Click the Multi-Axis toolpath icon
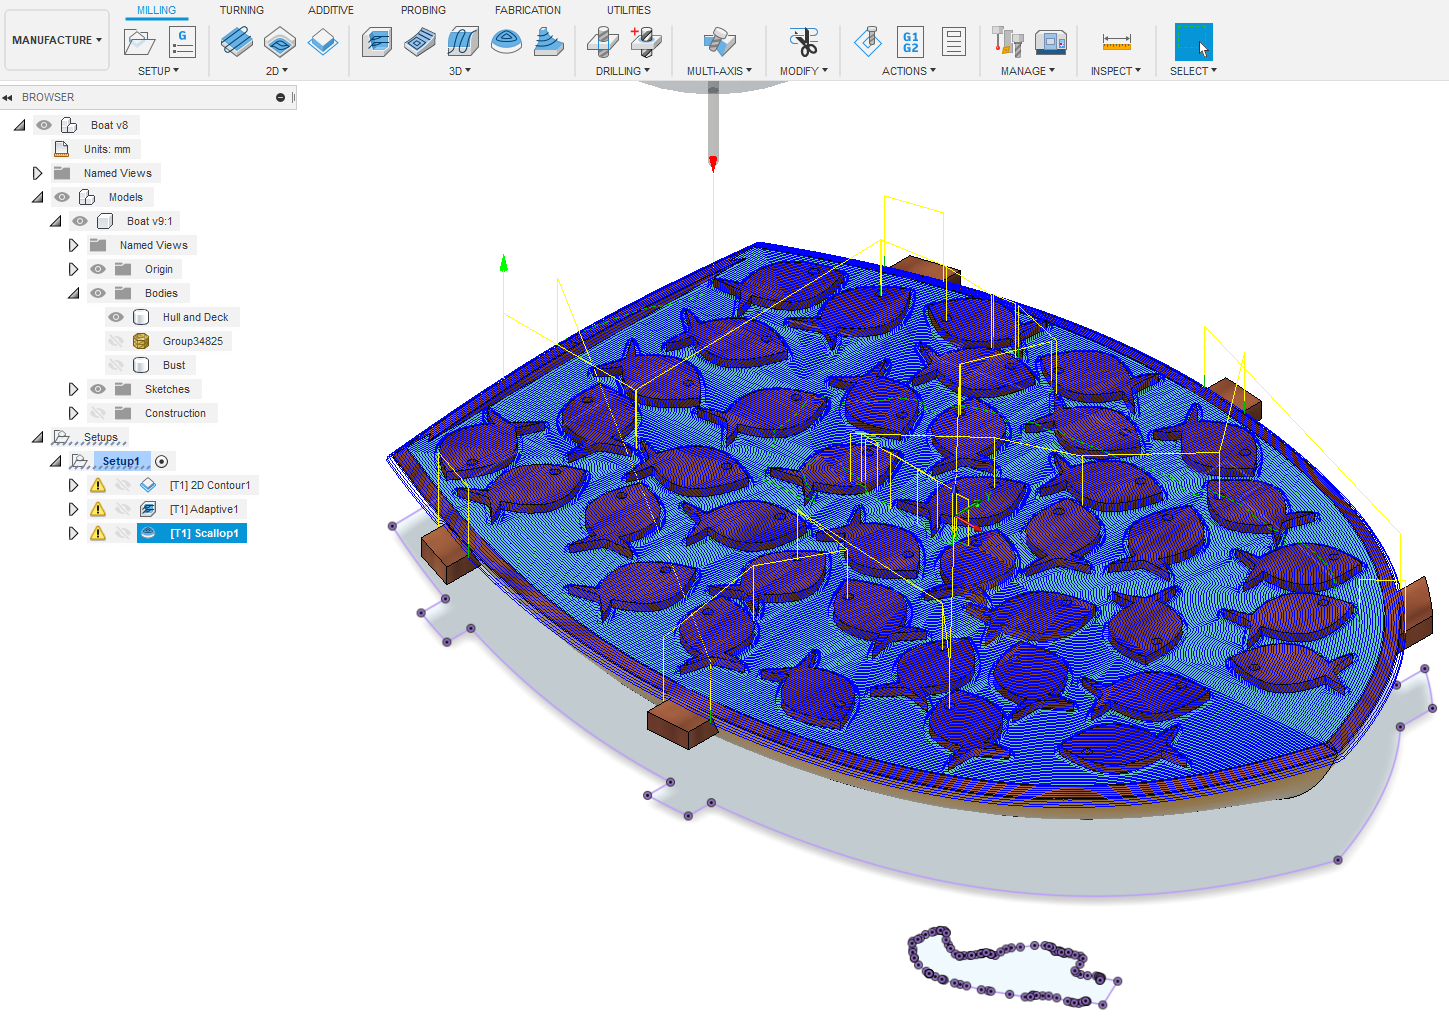 pos(719,42)
